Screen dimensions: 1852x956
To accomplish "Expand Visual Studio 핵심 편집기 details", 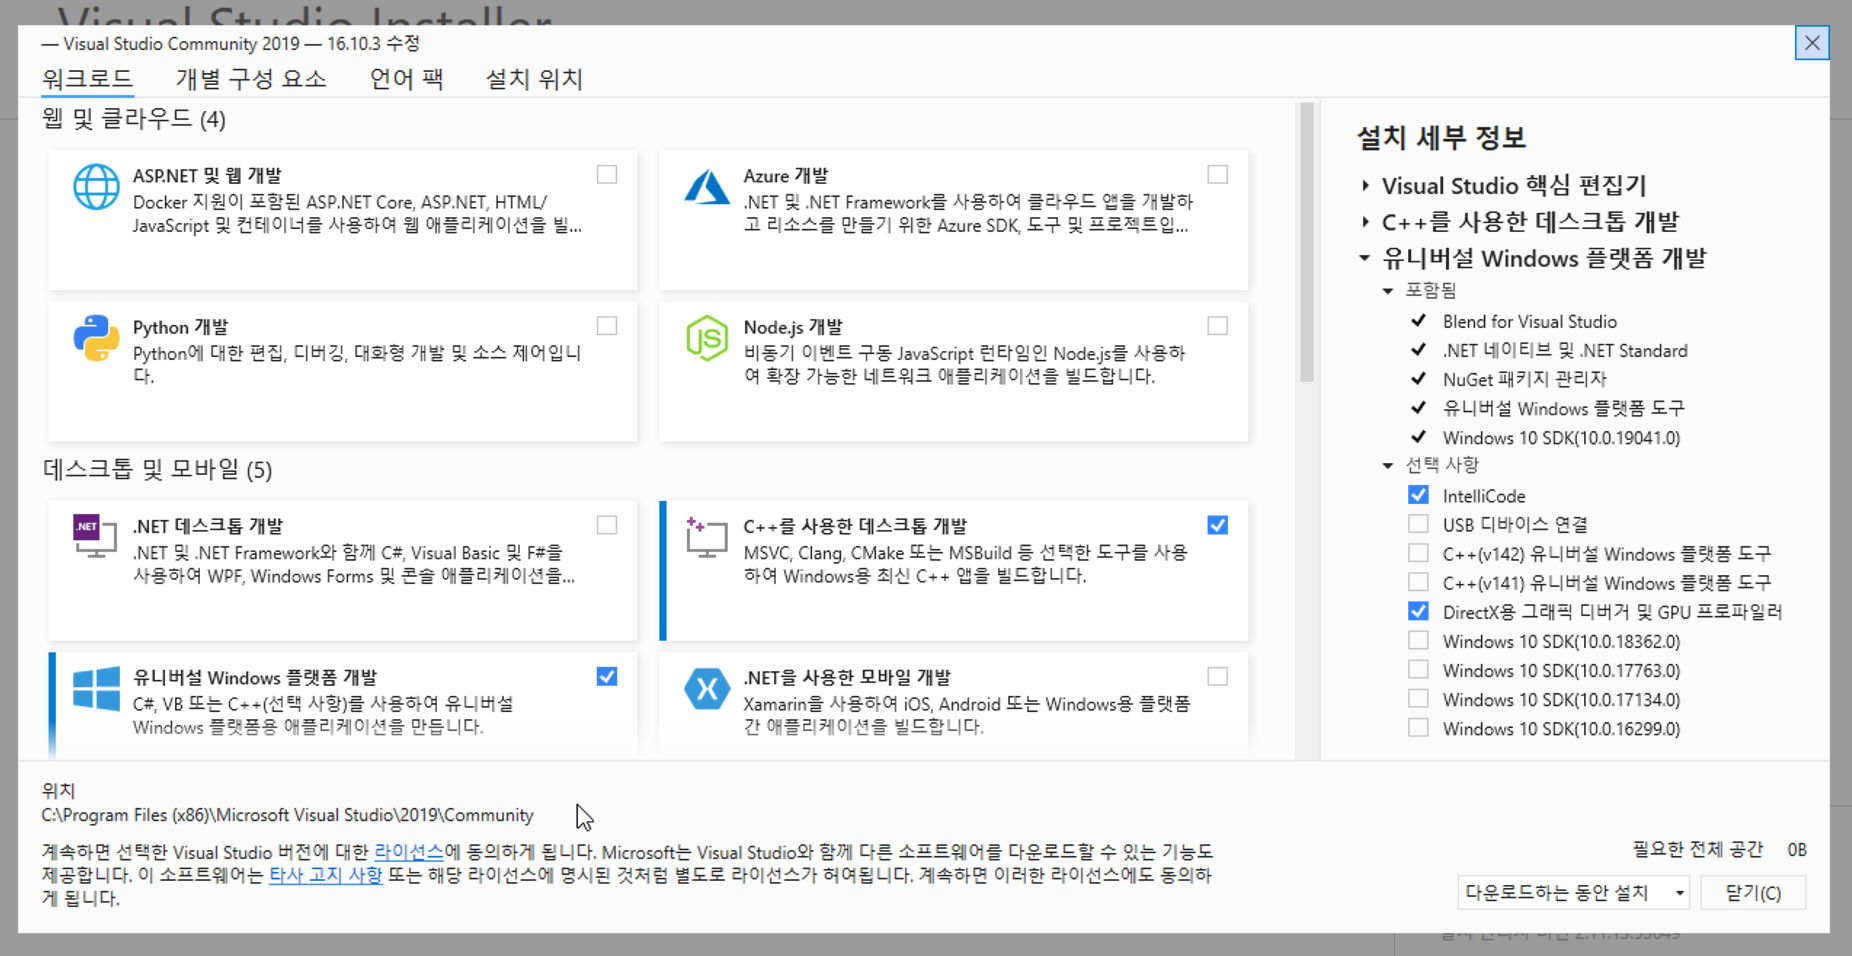I will 1366,185.
